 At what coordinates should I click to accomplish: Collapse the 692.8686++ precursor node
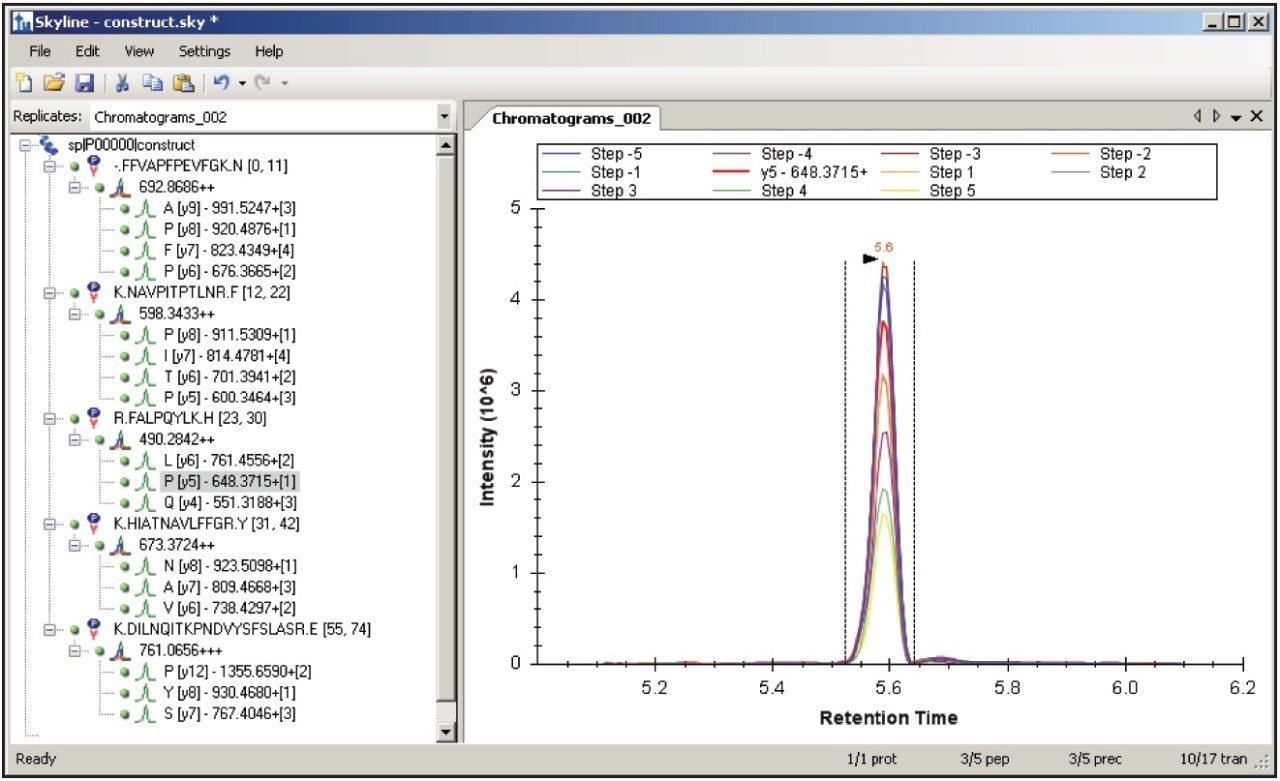[x=76, y=187]
